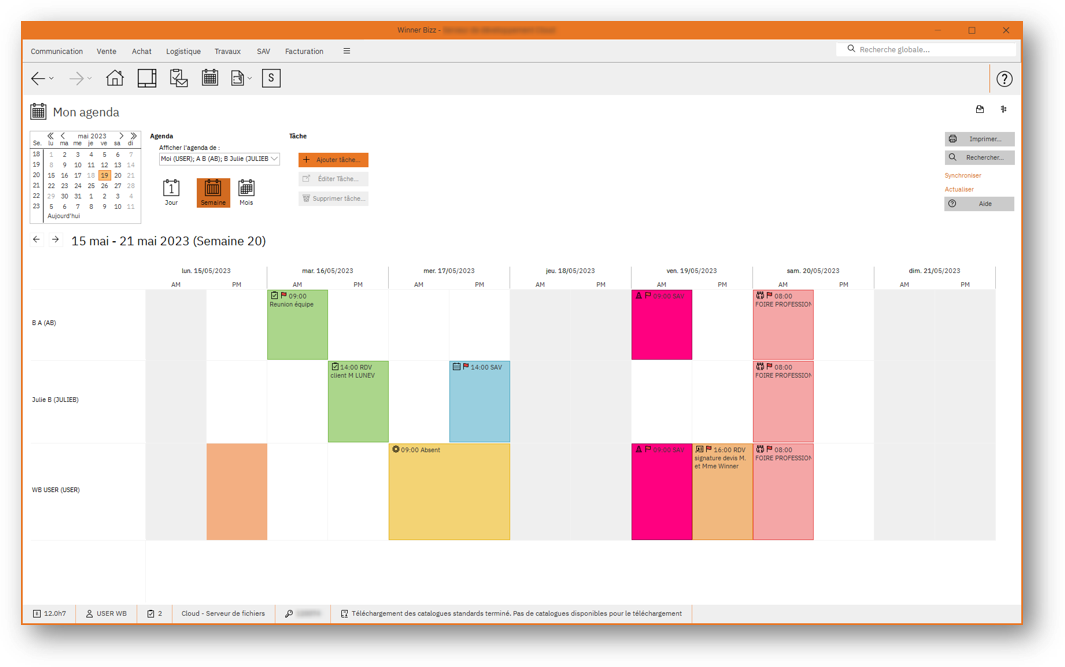Click the Home icon in the toolbar
Viewport: 1065px width, 667px height.
point(115,77)
